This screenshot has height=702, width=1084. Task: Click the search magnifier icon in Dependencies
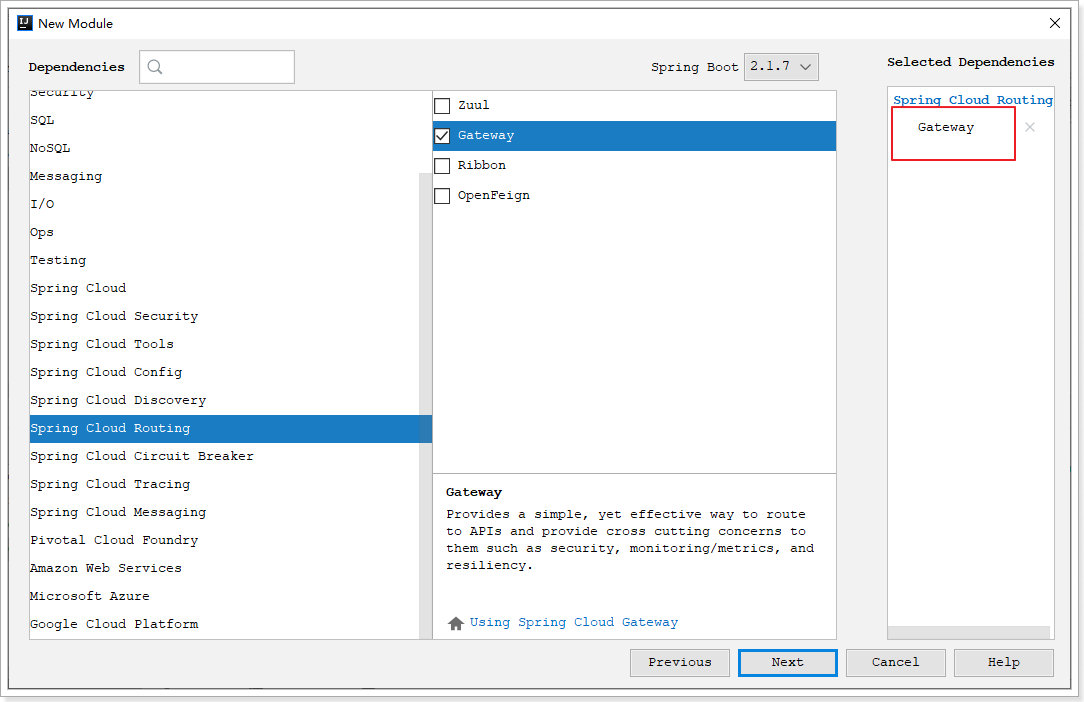coord(155,66)
